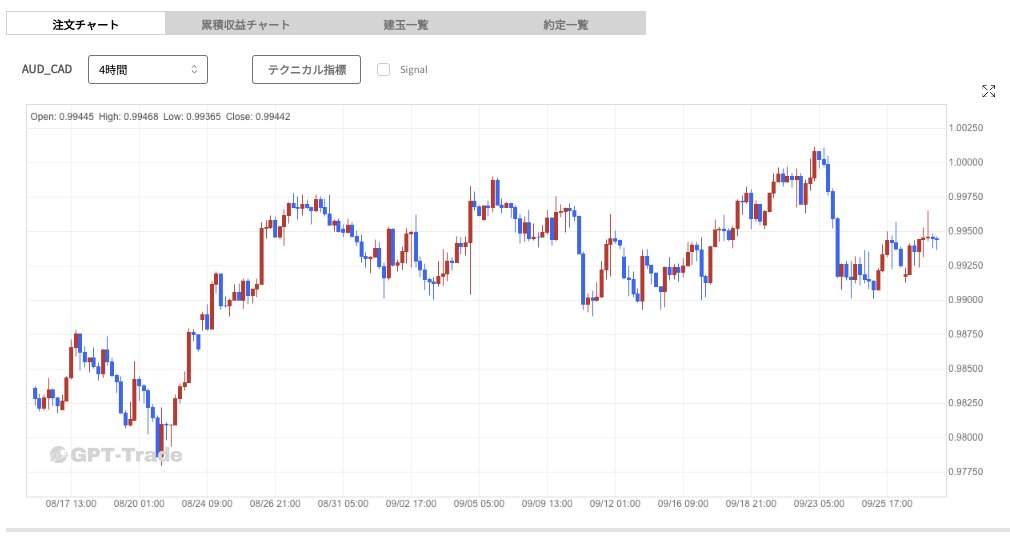Click the 08/31 05:00 time label
Image resolution: width=1010 pixels, height=537 pixels.
[343, 504]
